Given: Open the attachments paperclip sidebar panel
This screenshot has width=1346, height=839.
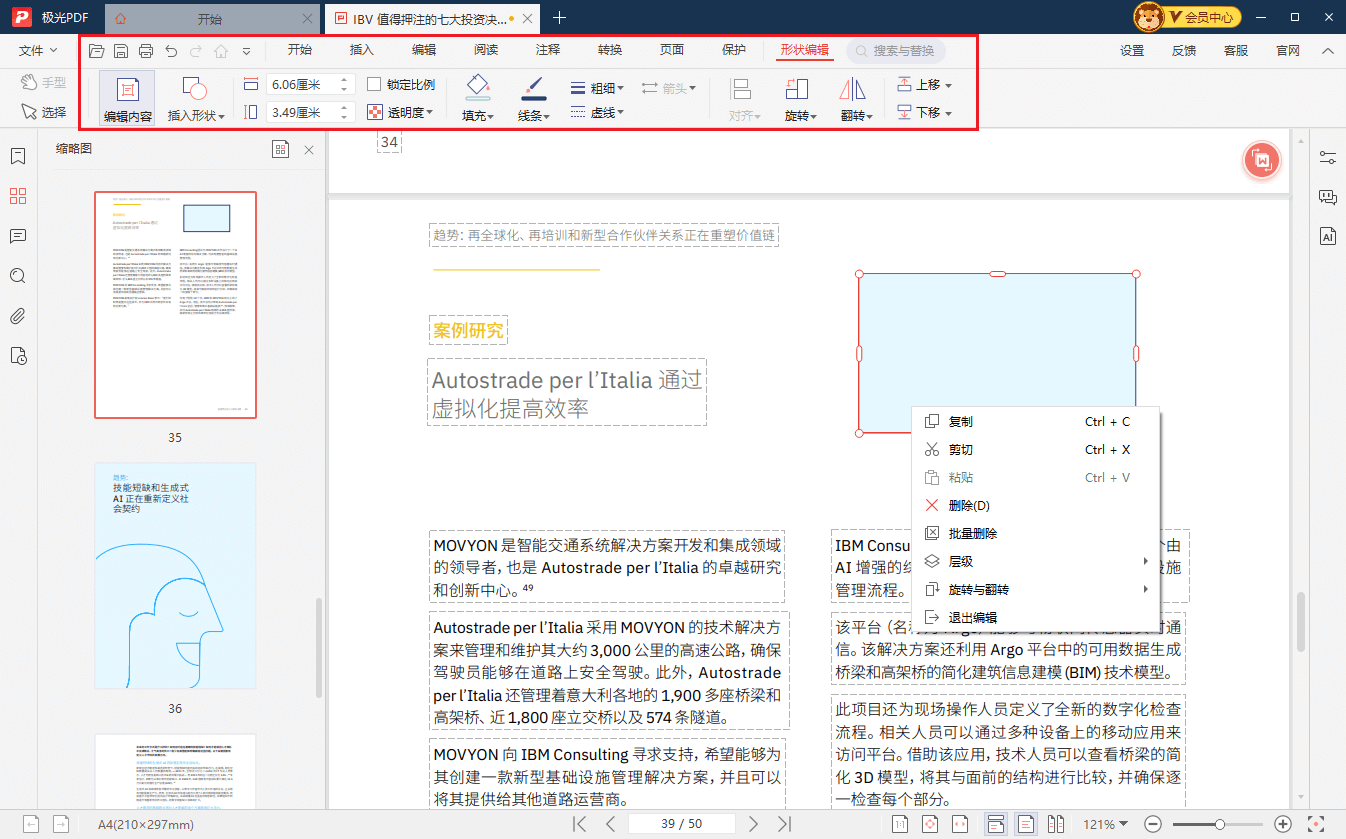Looking at the screenshot, I should tap(17, 317).
